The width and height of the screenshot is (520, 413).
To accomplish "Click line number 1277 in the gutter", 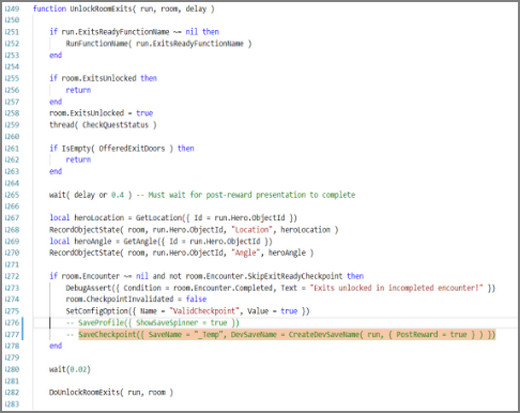I will 12,334.
